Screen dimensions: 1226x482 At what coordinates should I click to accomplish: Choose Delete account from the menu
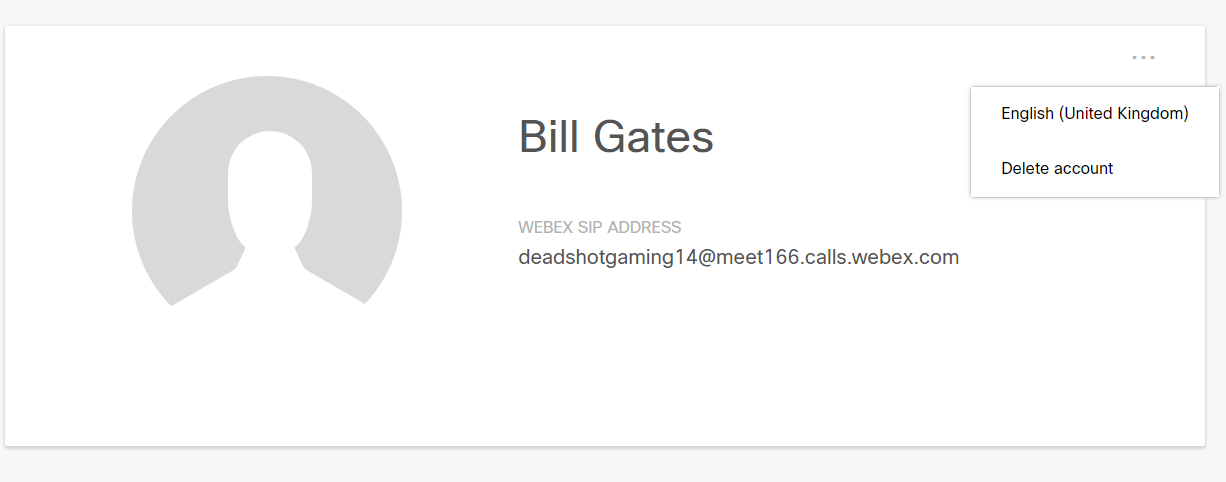(x=1094, y=168)
